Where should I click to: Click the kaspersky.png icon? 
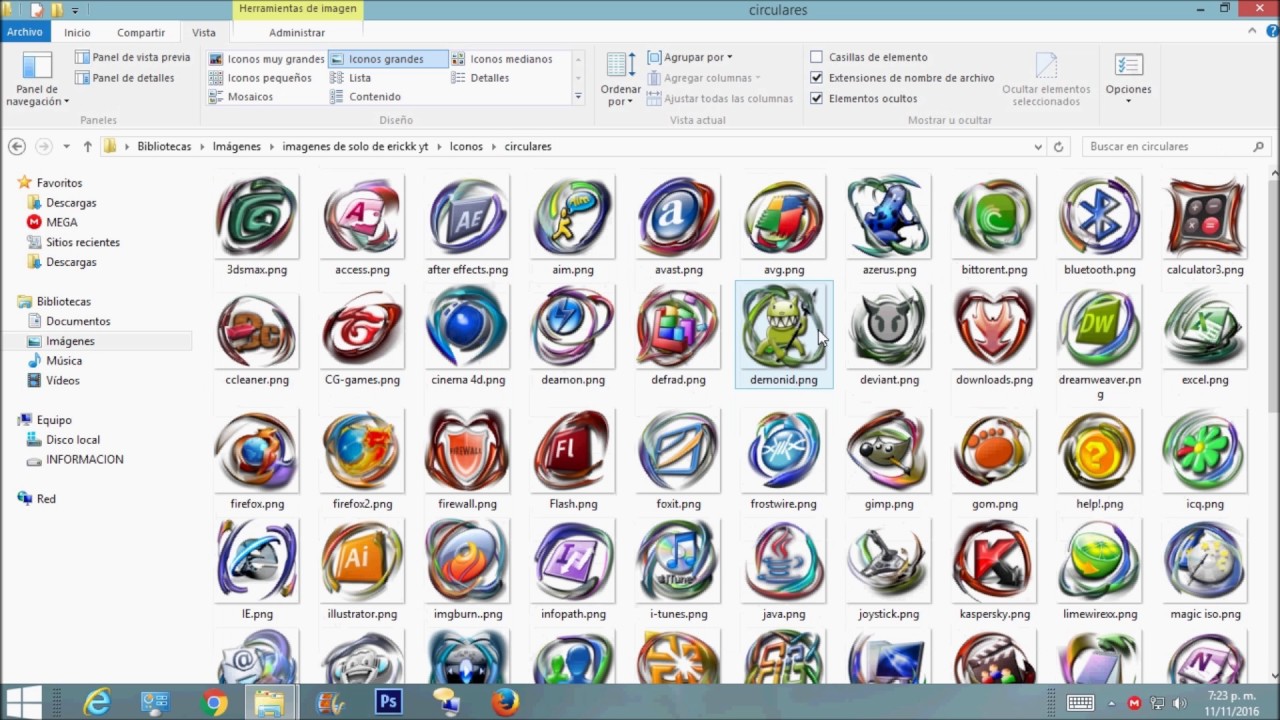click(994, 562)
